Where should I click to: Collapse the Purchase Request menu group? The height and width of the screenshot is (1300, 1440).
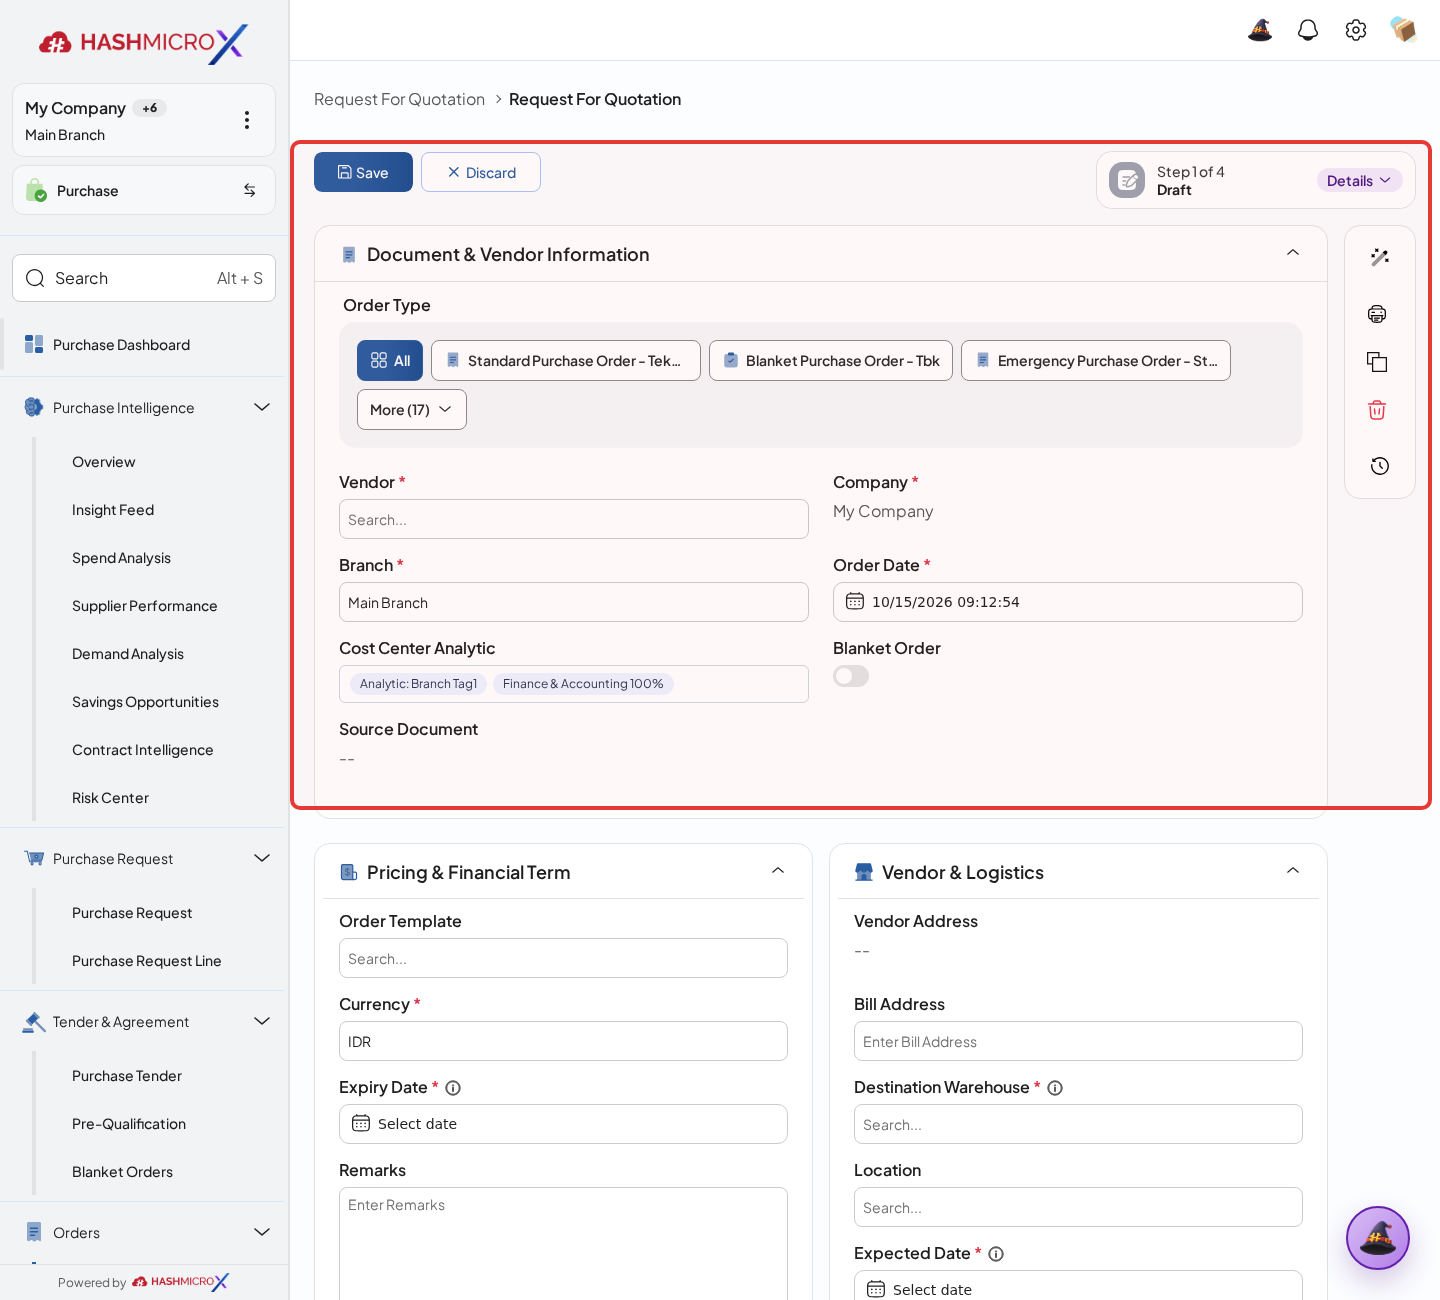262,858
